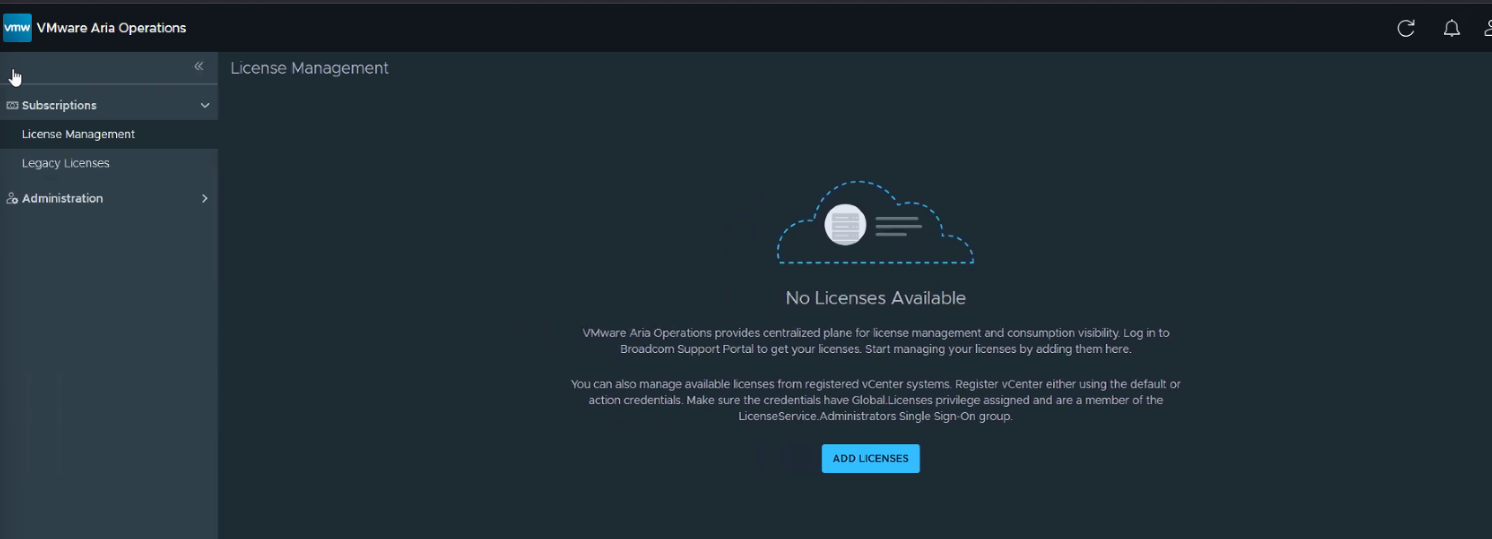Expand the Administration section arrow
This screenshot has width=1492, height=539.
pos(205,198)
